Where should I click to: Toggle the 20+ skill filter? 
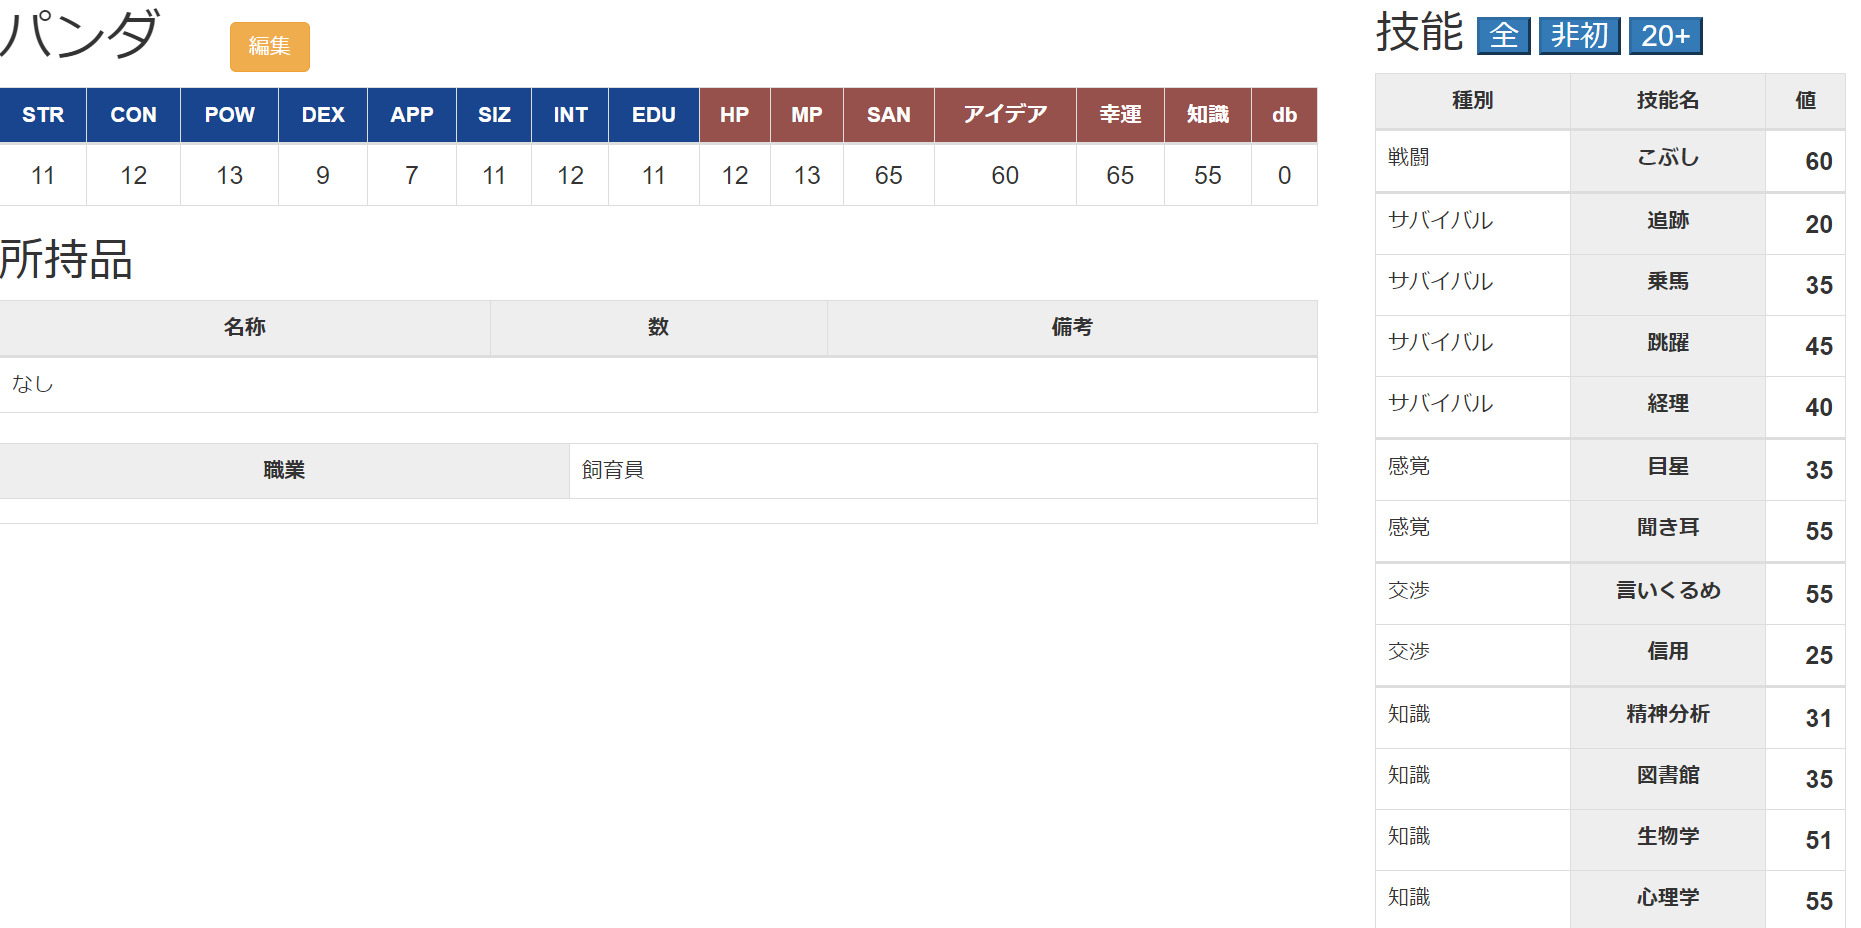pos(1665,36)
